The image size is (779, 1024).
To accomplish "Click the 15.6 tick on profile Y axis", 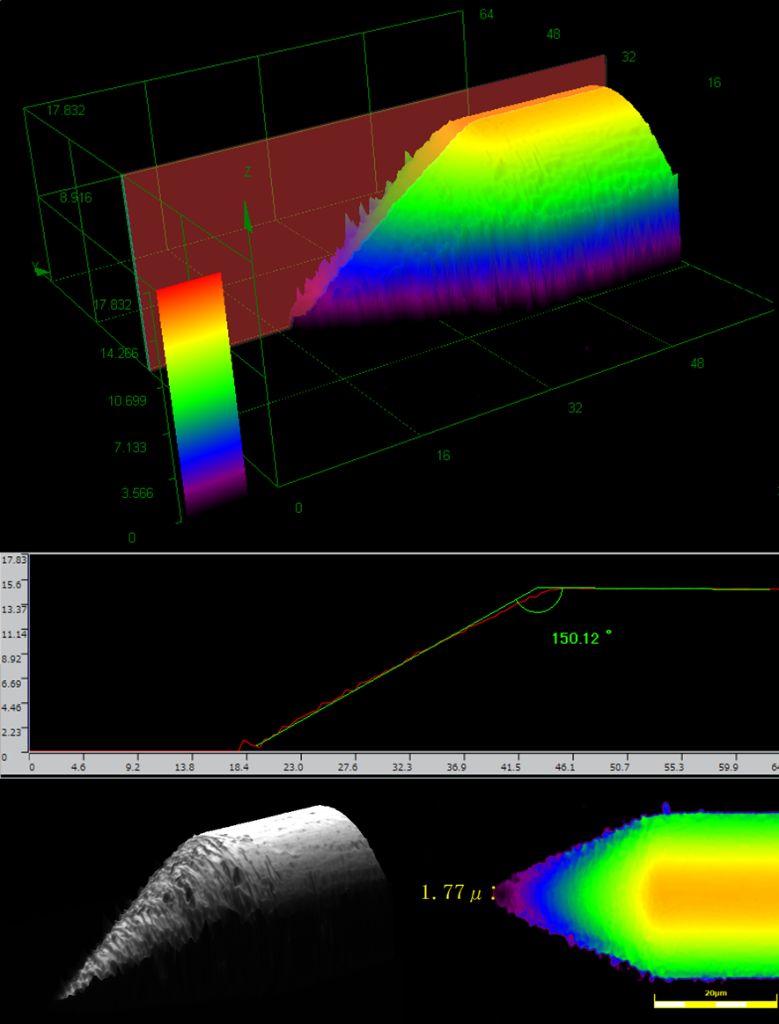I will (x=14, y=585).
